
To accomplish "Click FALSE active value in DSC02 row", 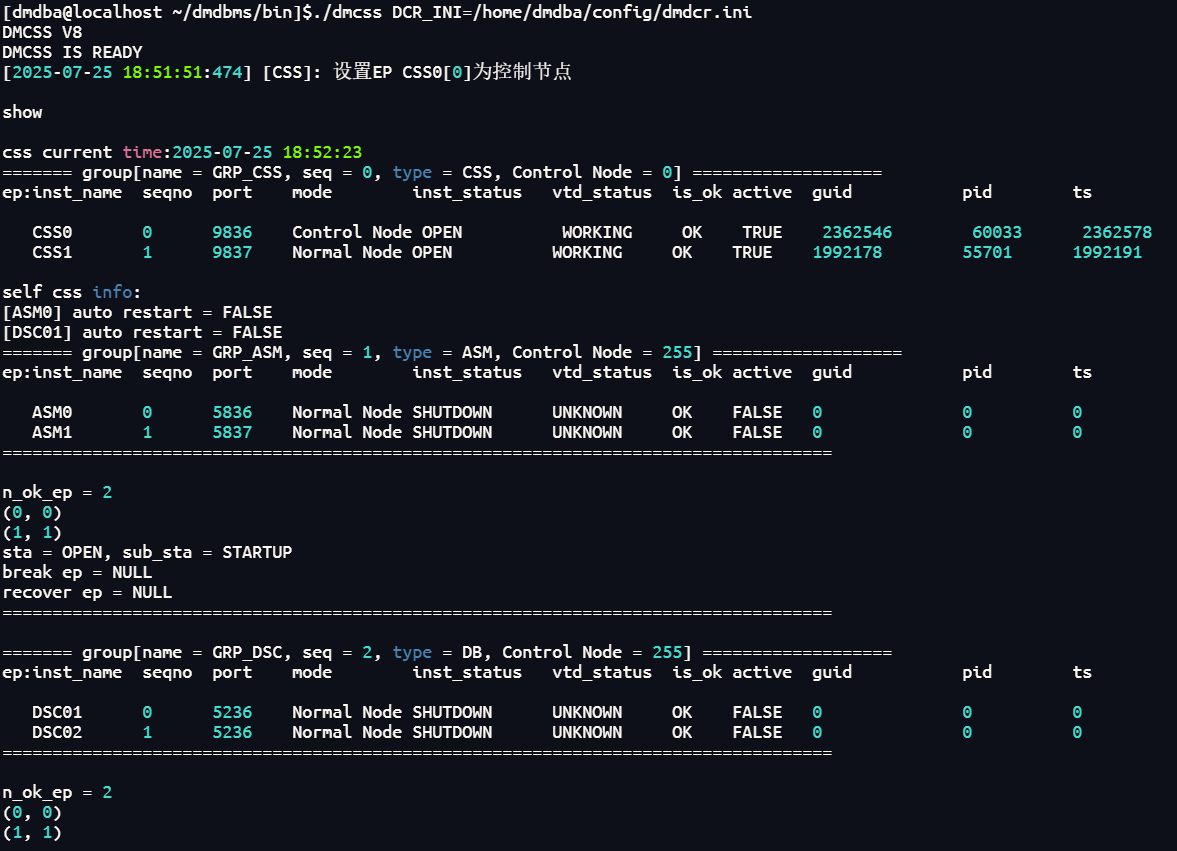I will (757, 732).
